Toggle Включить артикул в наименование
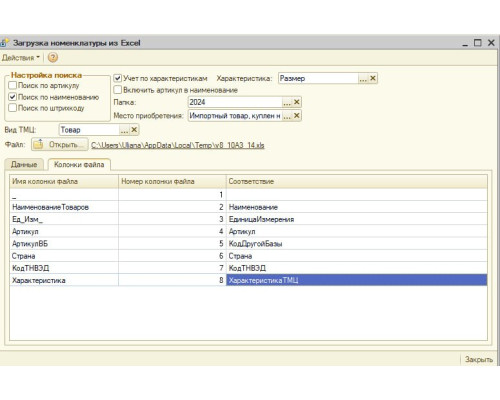This screenshot has height=400, width=500. 118,90
